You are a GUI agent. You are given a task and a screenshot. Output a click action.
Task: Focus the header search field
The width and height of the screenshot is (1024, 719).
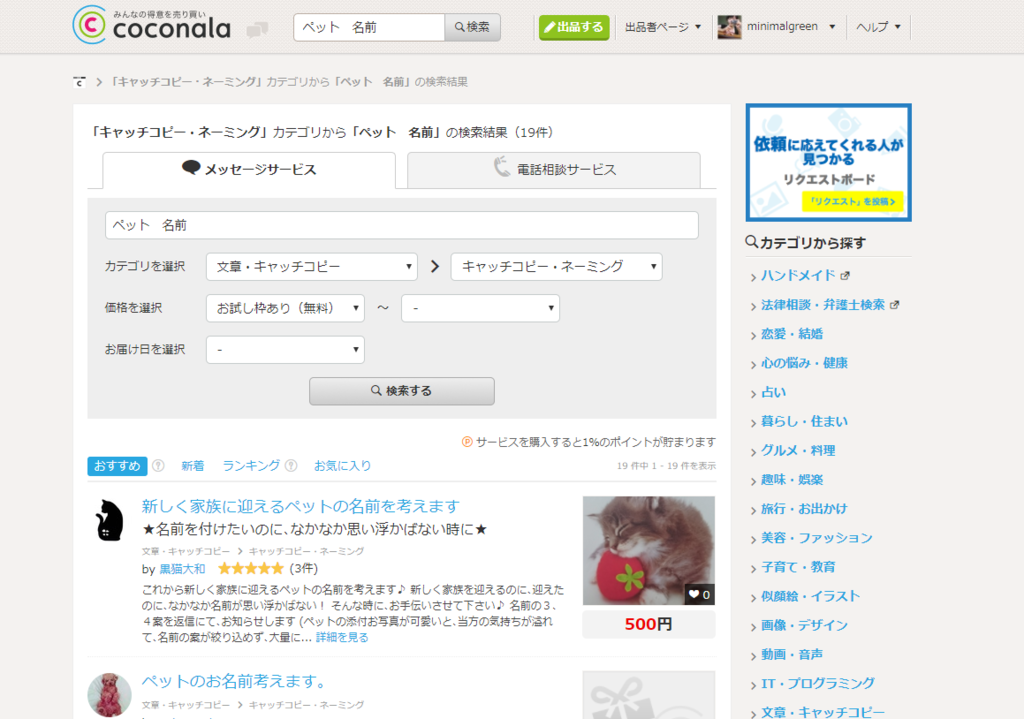(370, 27)
